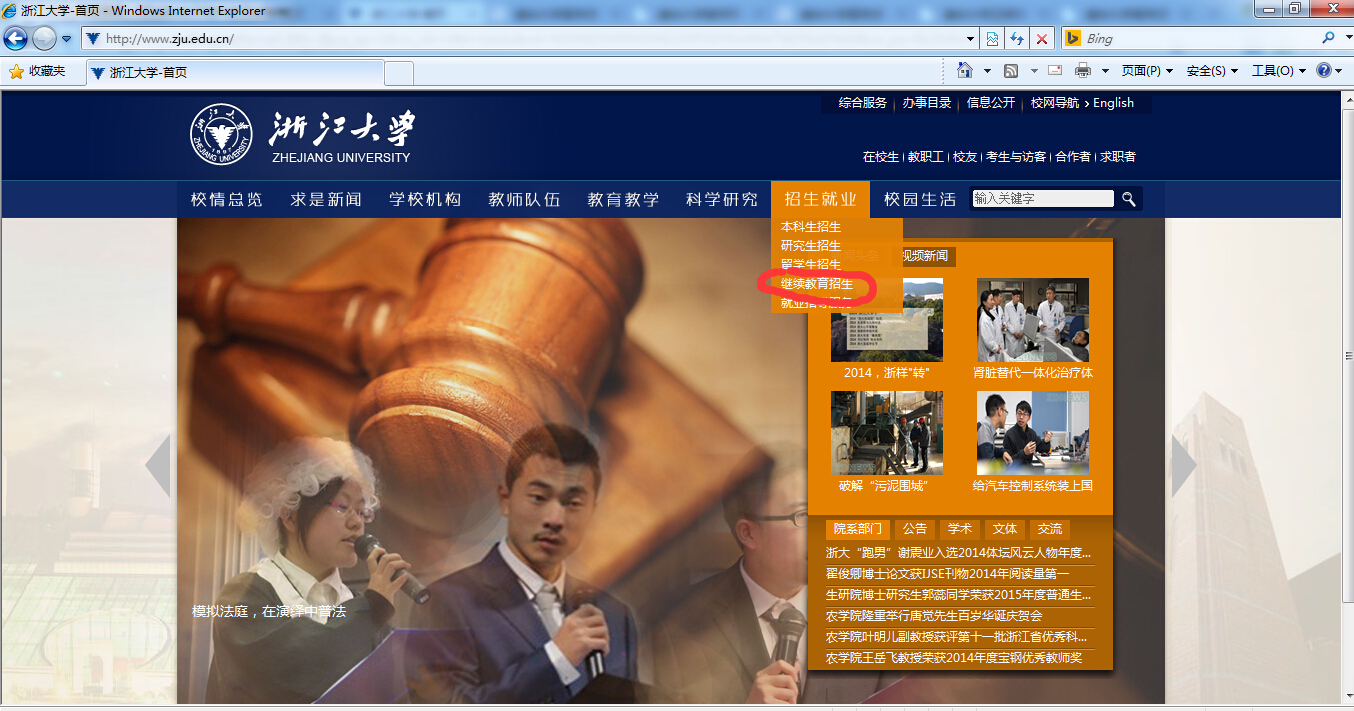
Task: Open the 教师队伍 navigation item
Action: 524,199
